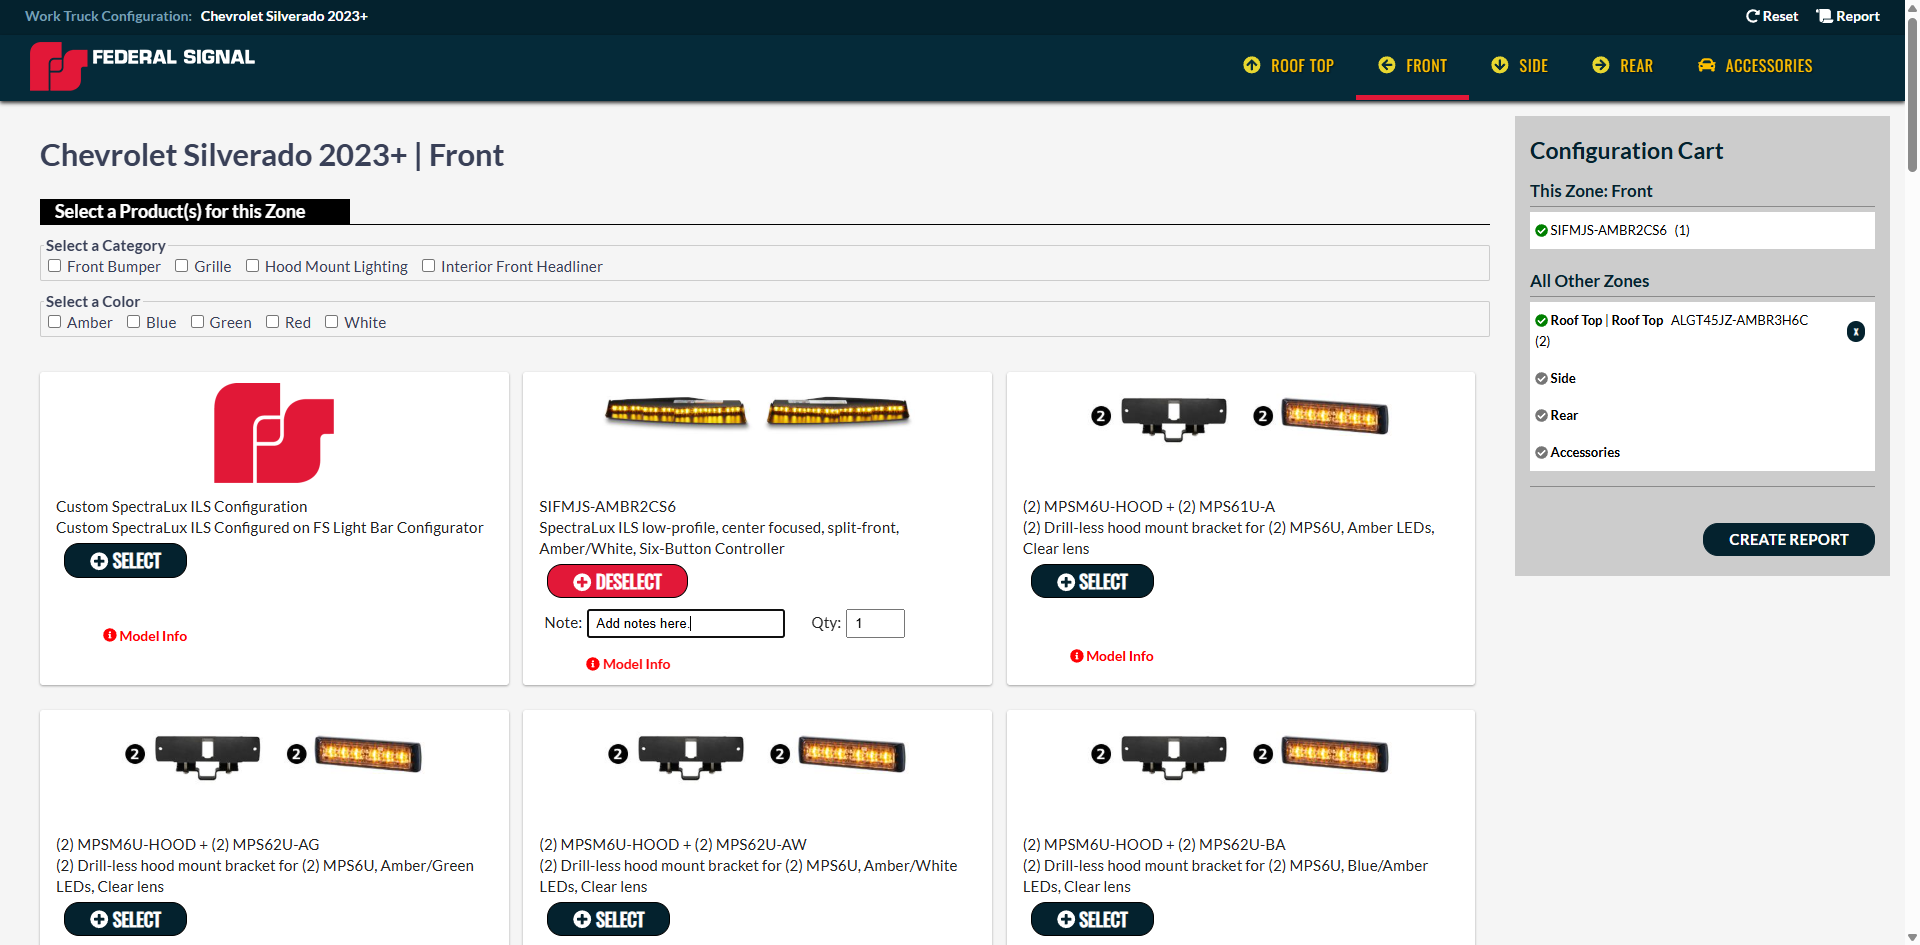Screen dimensions: 1920x945
Task: Select the MPS62U-AW Amber/White kit
Action: point(608,920)
